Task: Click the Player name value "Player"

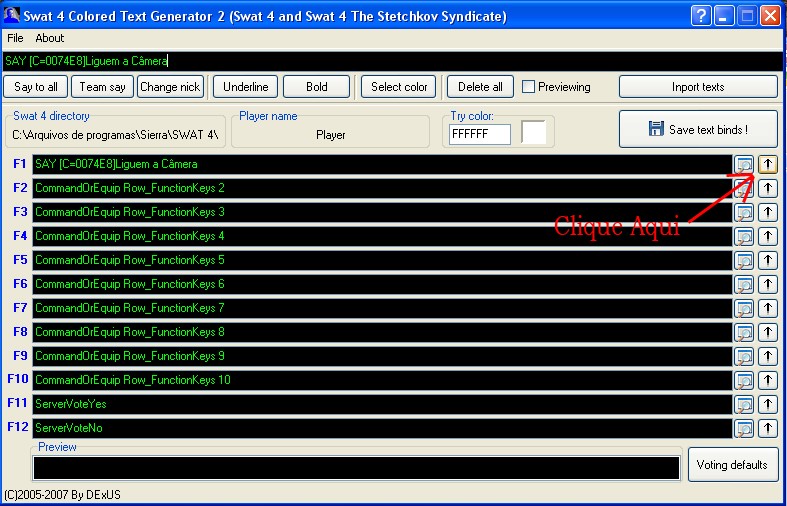Action: tap(331, 135)
